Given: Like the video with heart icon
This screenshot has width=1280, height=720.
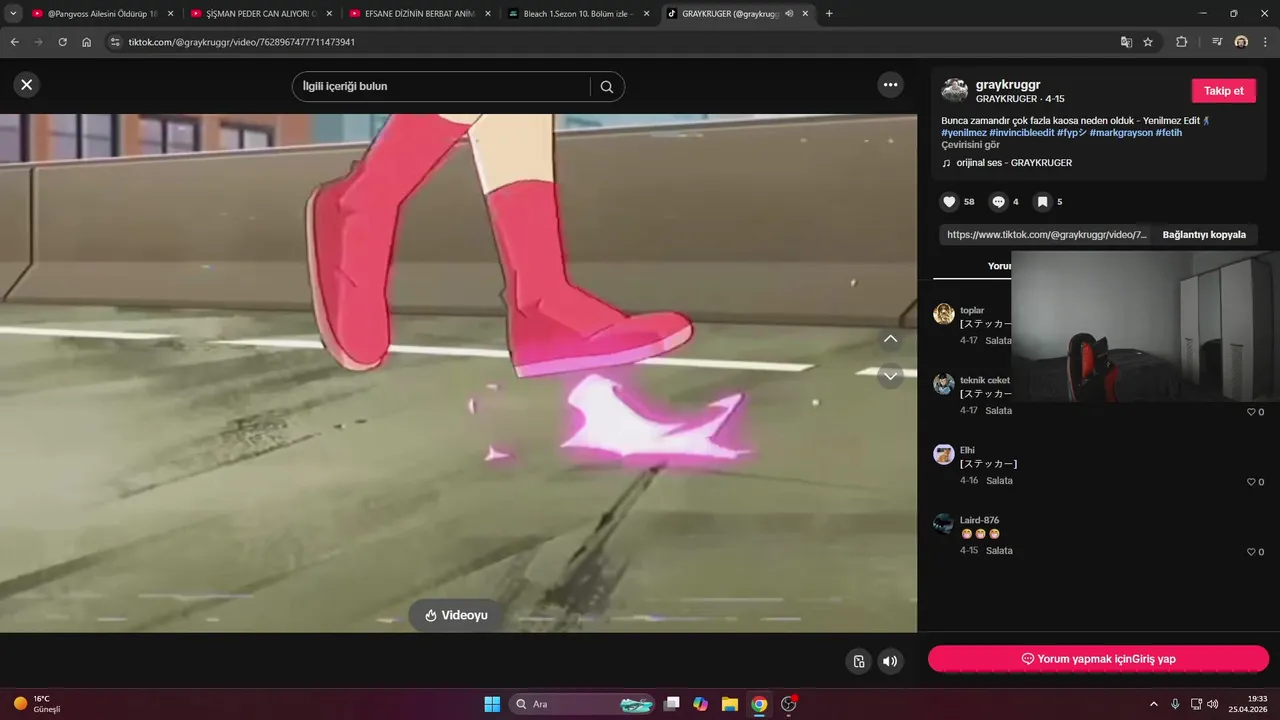Looking at the screenshot, I should pos(949,202).
